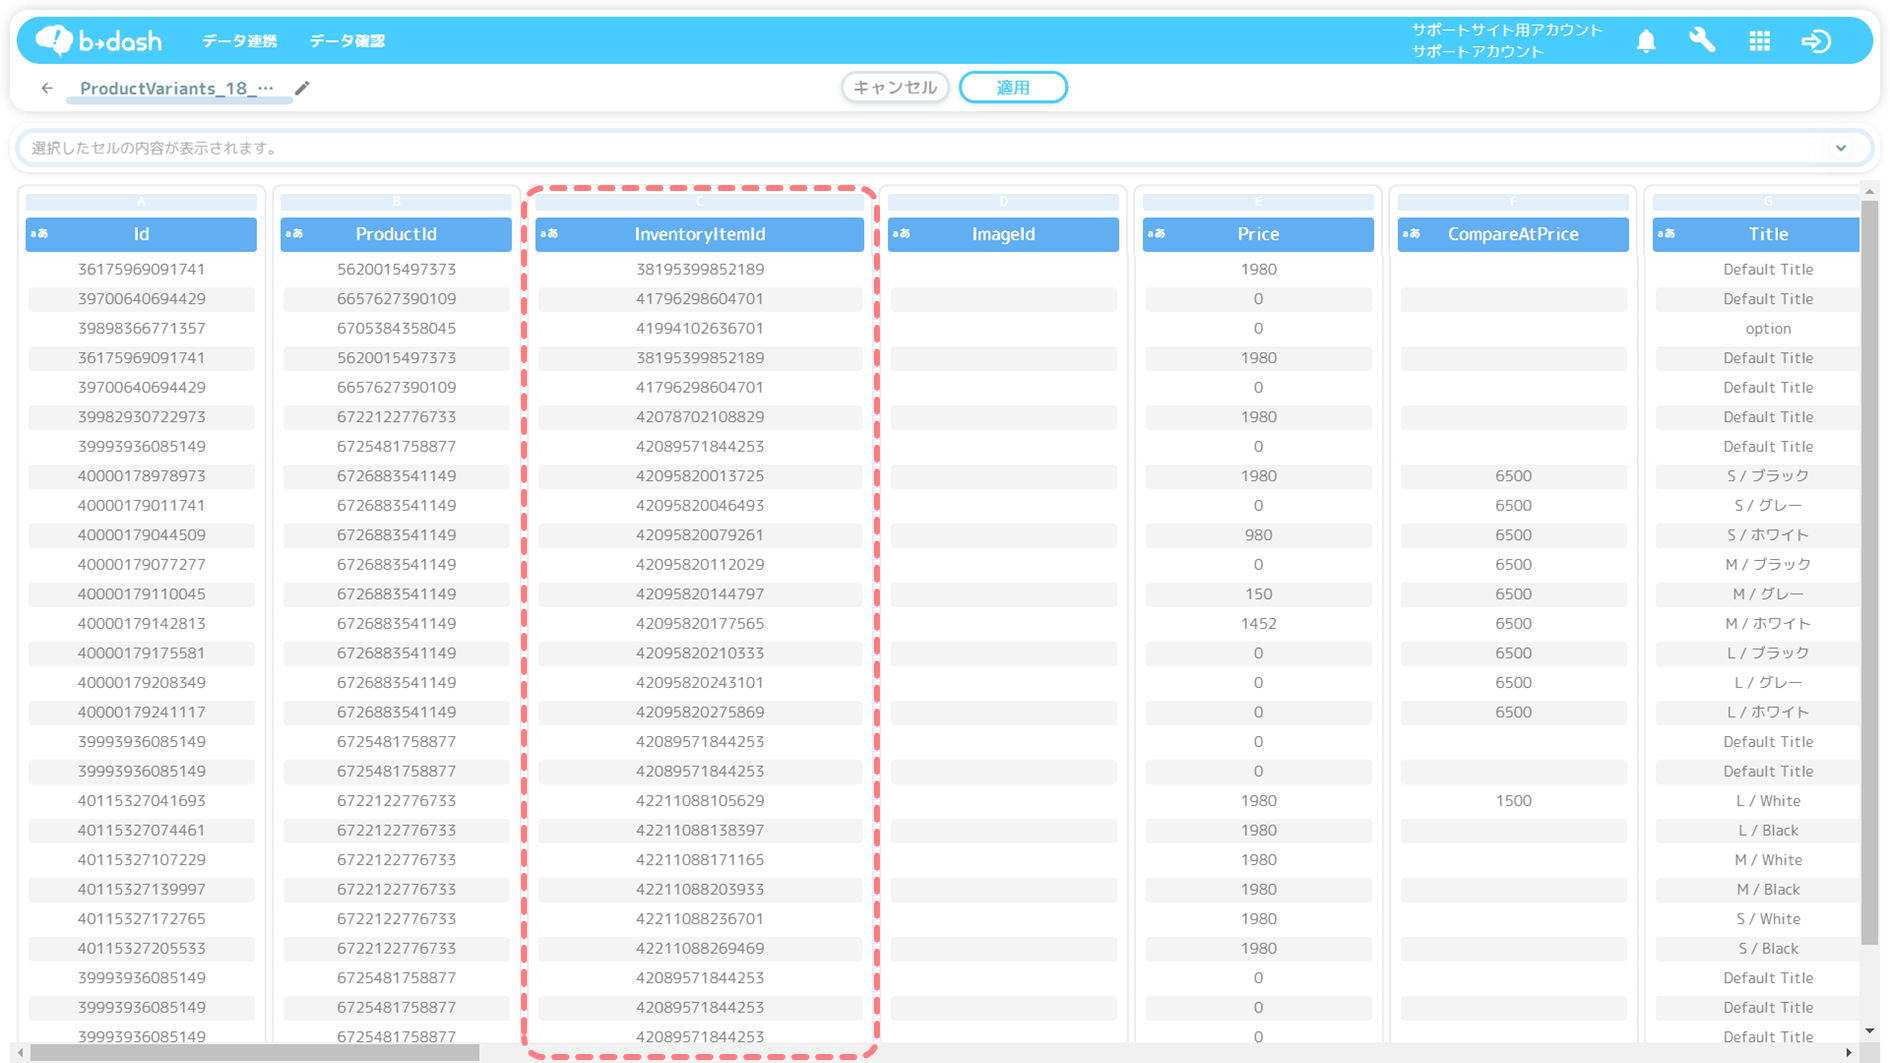
Task: Click the logout arrow icon
Action: [1816, 41]
